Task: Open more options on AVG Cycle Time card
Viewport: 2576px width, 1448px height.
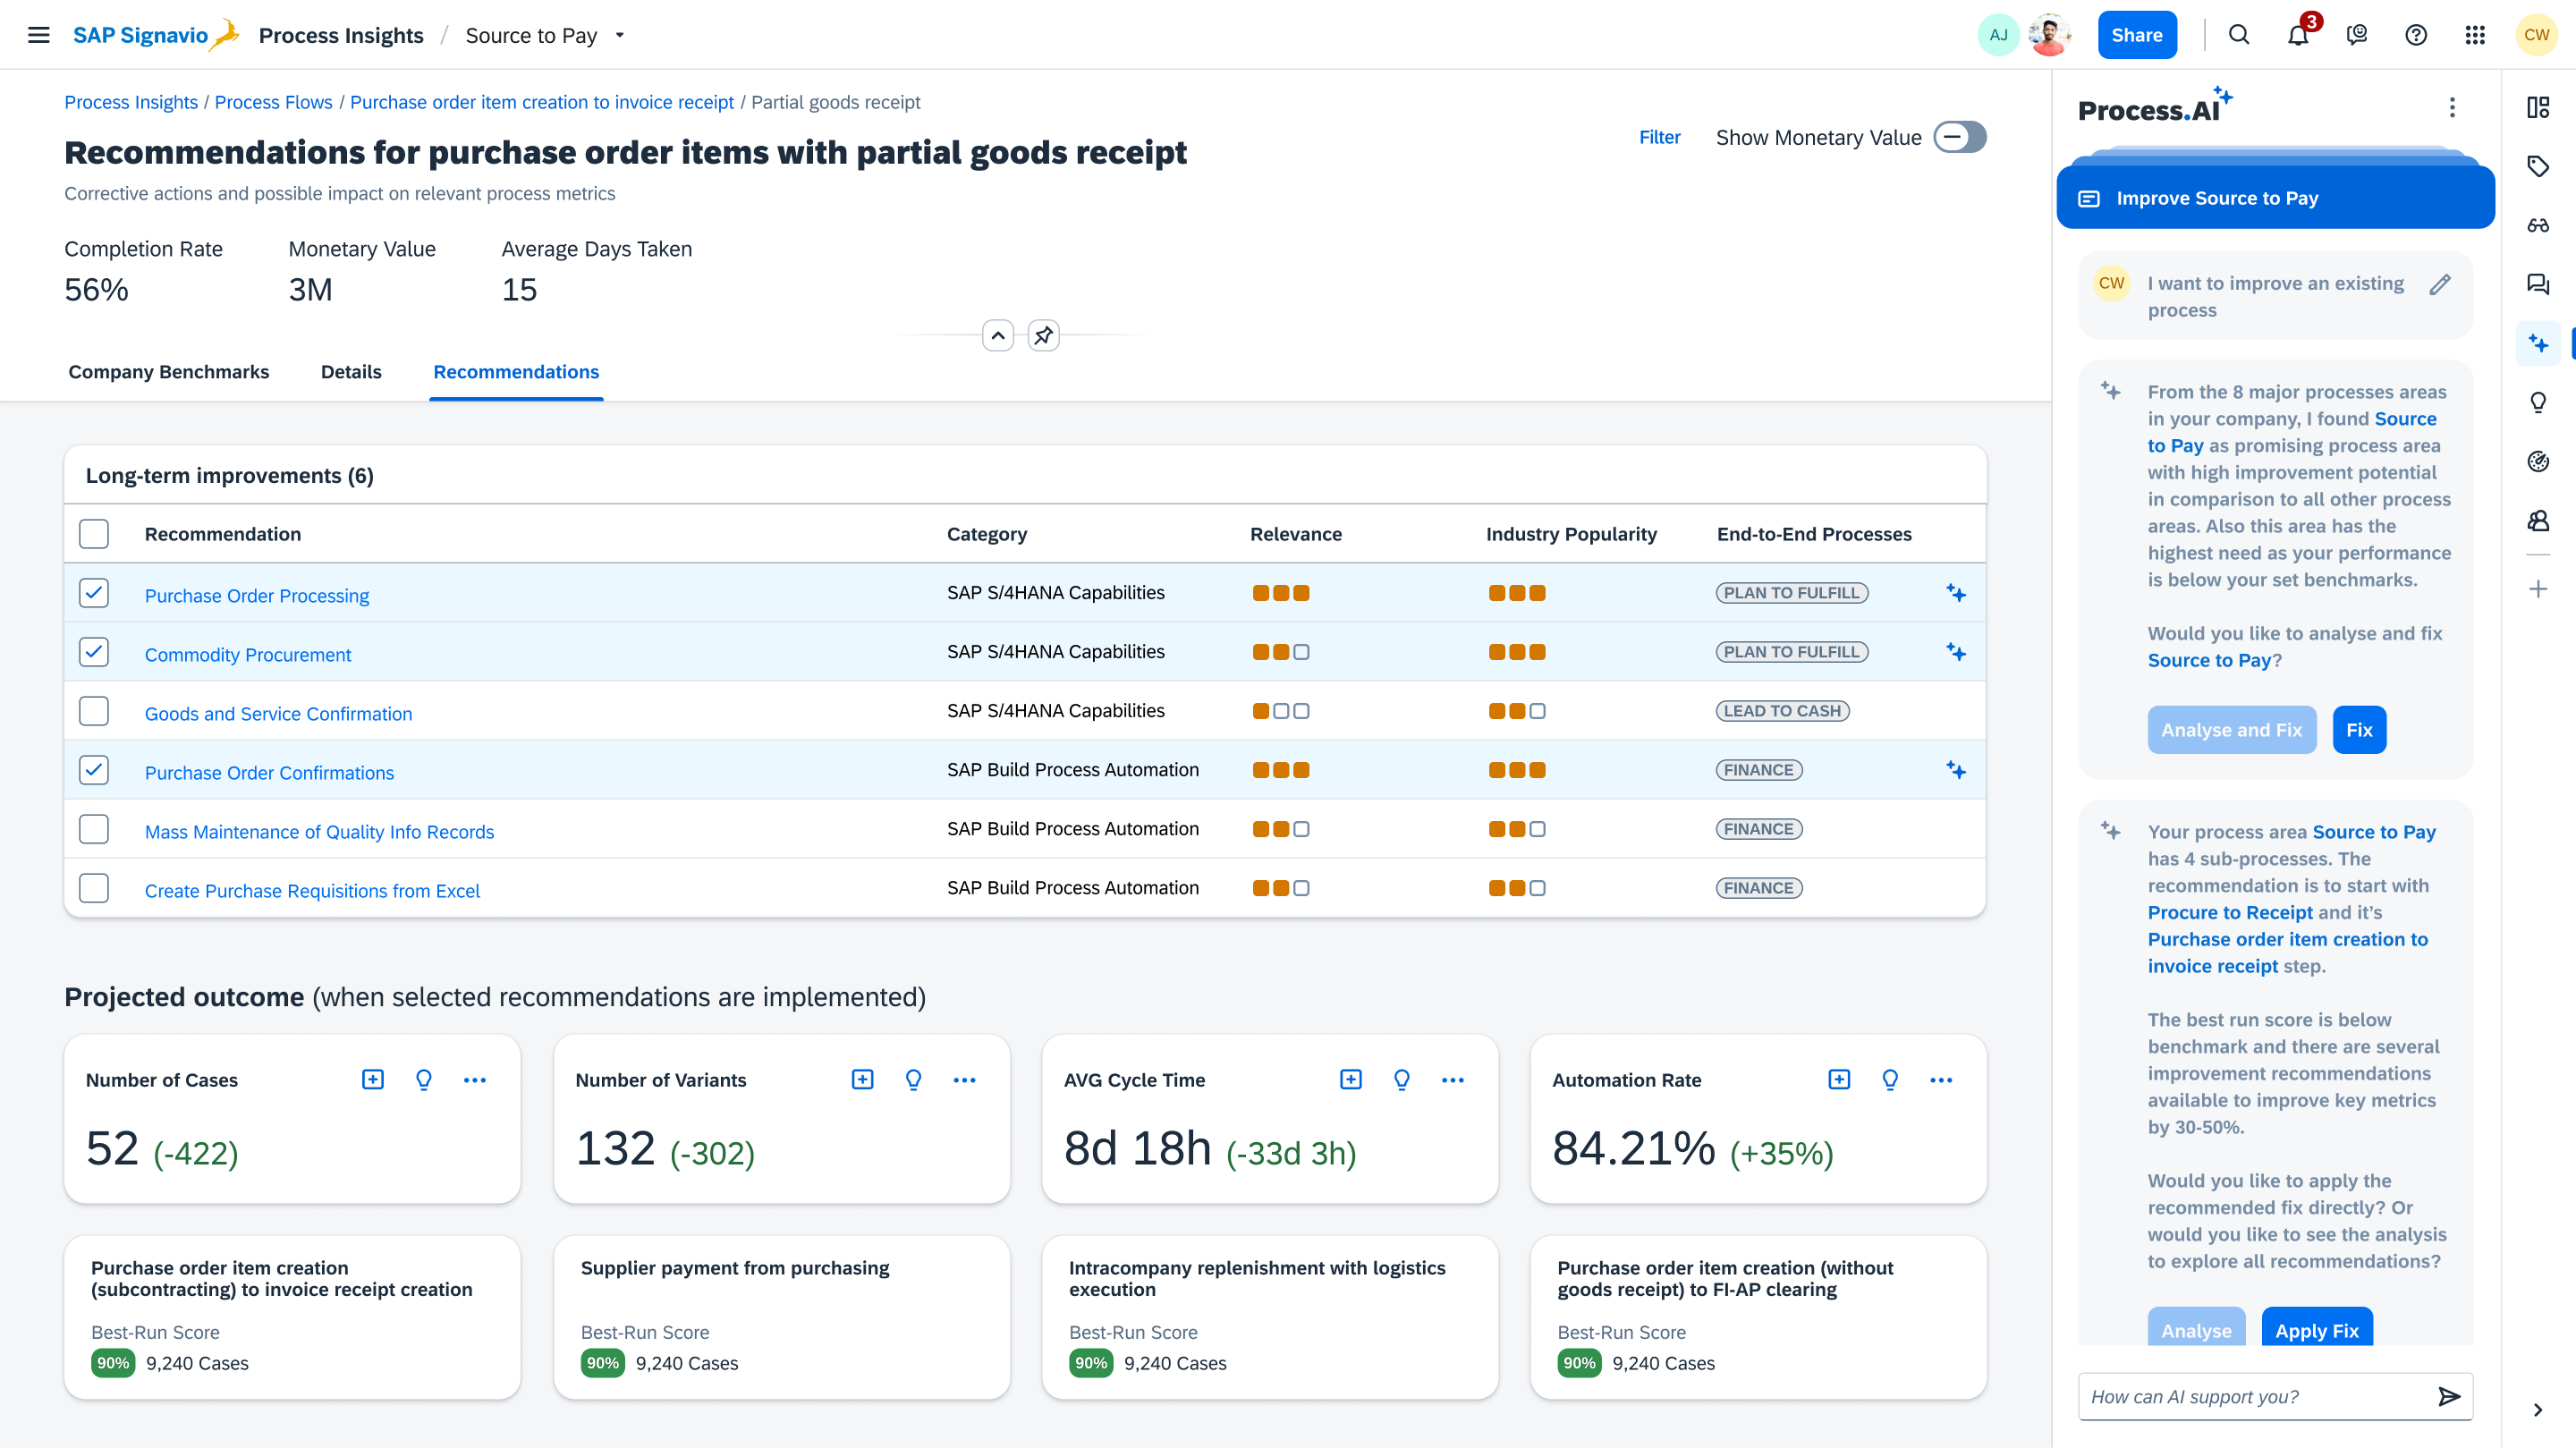Action: click(1452, 1080)
